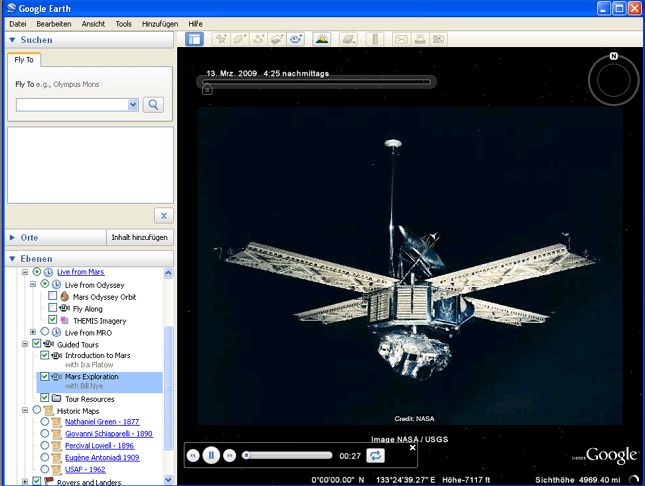
Task: Click the Rovers and Landers flag icon
Action: point(49,481)
